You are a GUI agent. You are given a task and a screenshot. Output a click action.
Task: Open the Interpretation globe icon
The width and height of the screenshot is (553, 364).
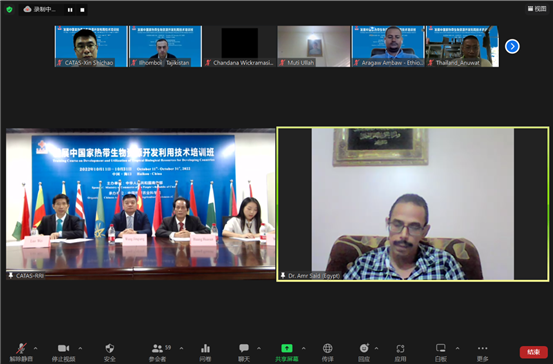click(x=328, y=348)
